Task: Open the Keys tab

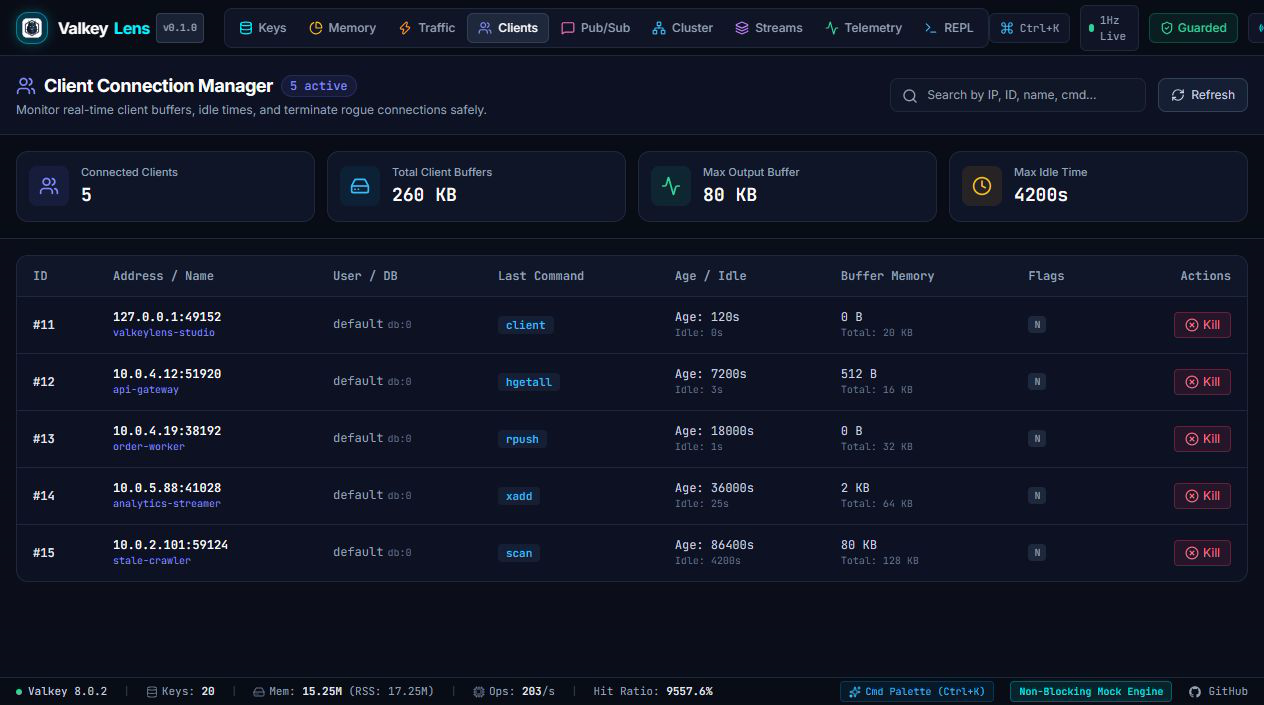Action: [262, 28]
